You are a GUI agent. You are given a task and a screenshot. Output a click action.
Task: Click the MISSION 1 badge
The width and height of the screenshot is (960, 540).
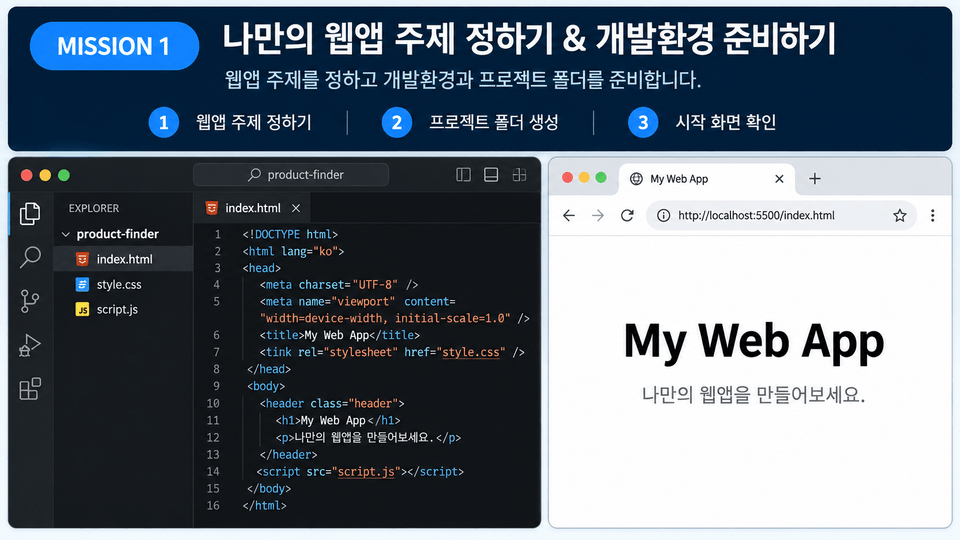coord(114,46)
